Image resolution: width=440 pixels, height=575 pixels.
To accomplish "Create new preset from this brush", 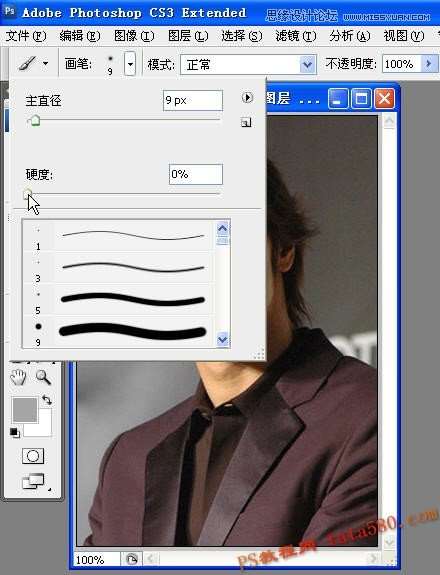I will point(246,122).
